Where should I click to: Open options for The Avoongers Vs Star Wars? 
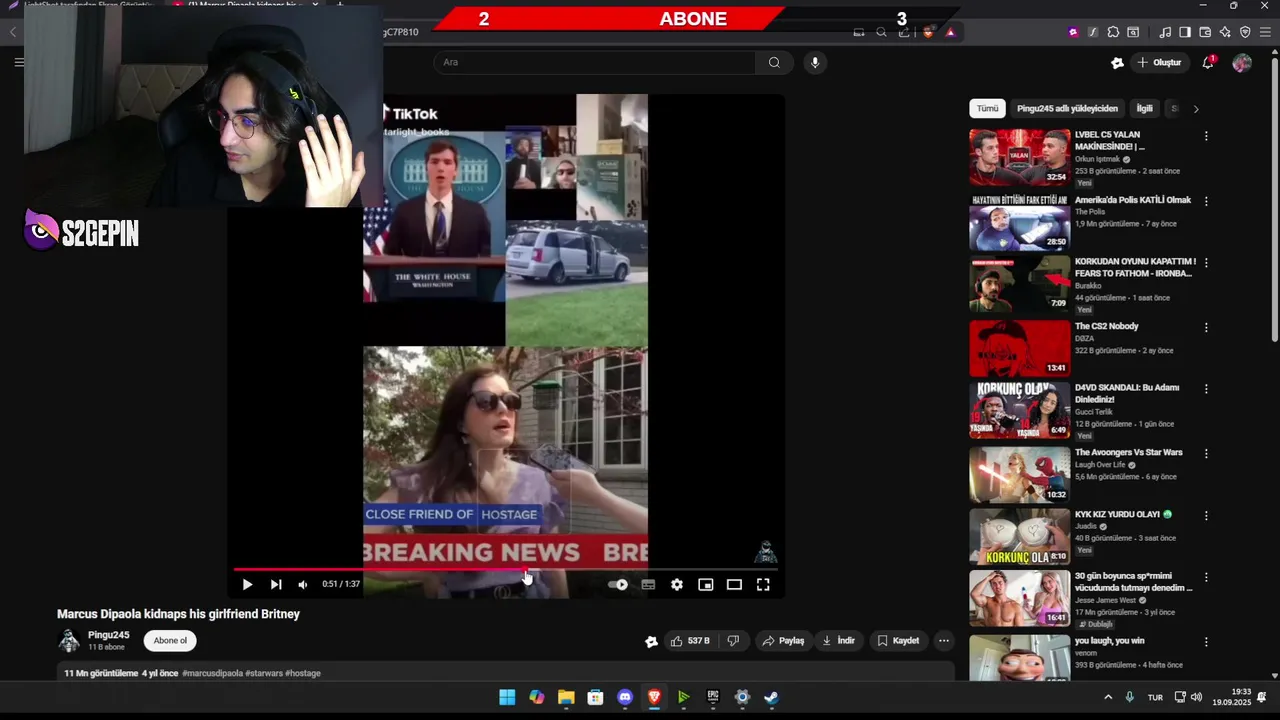[1206, 453]
